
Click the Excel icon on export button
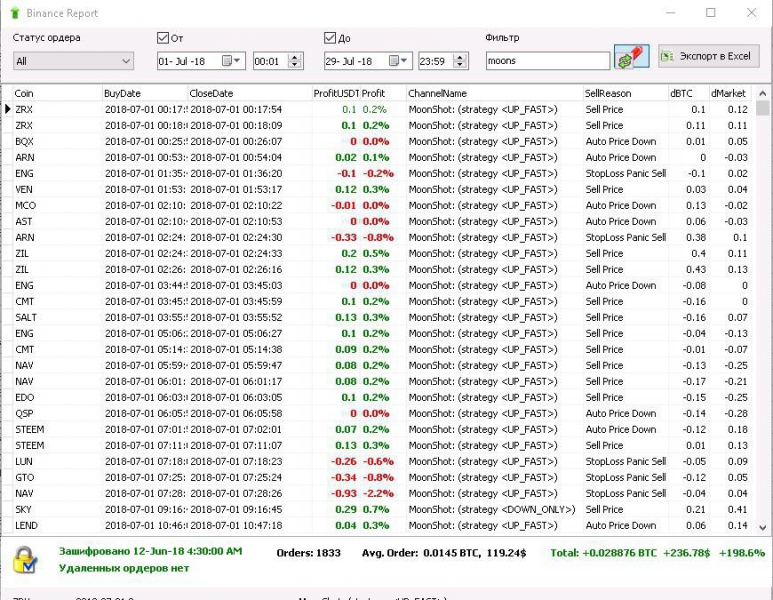668,56
